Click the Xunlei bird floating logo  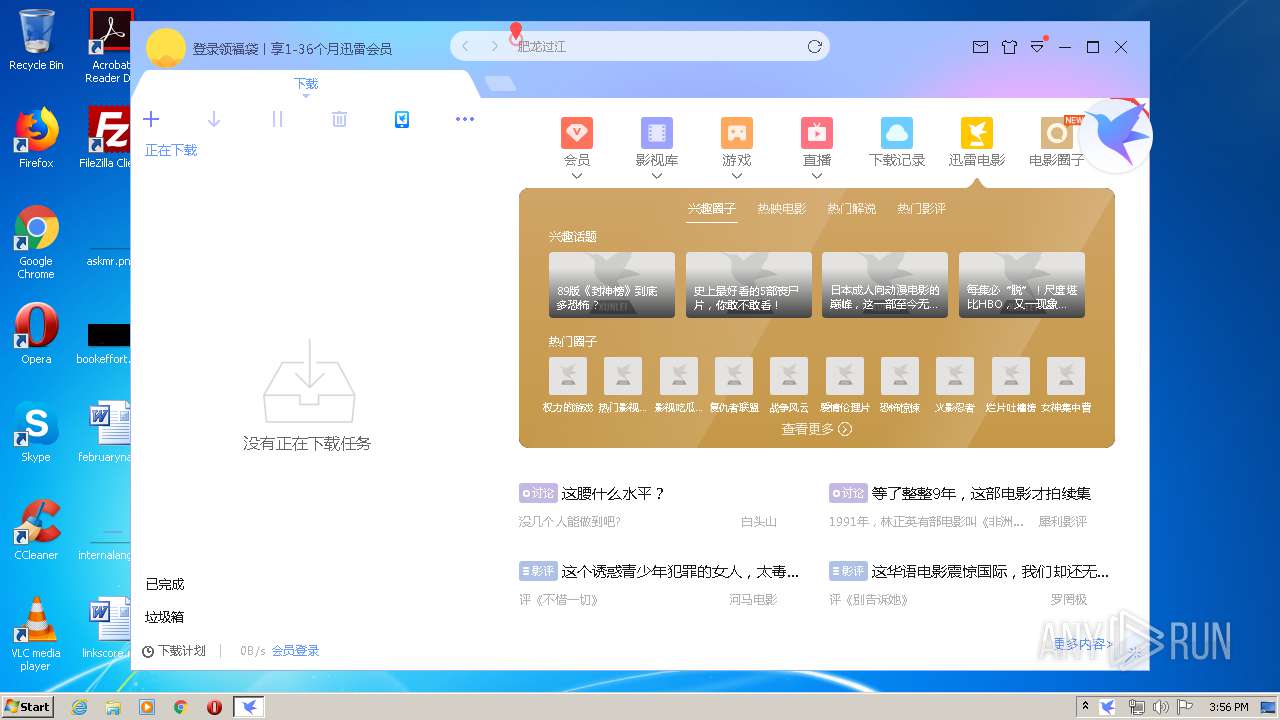pos(1116,135)
